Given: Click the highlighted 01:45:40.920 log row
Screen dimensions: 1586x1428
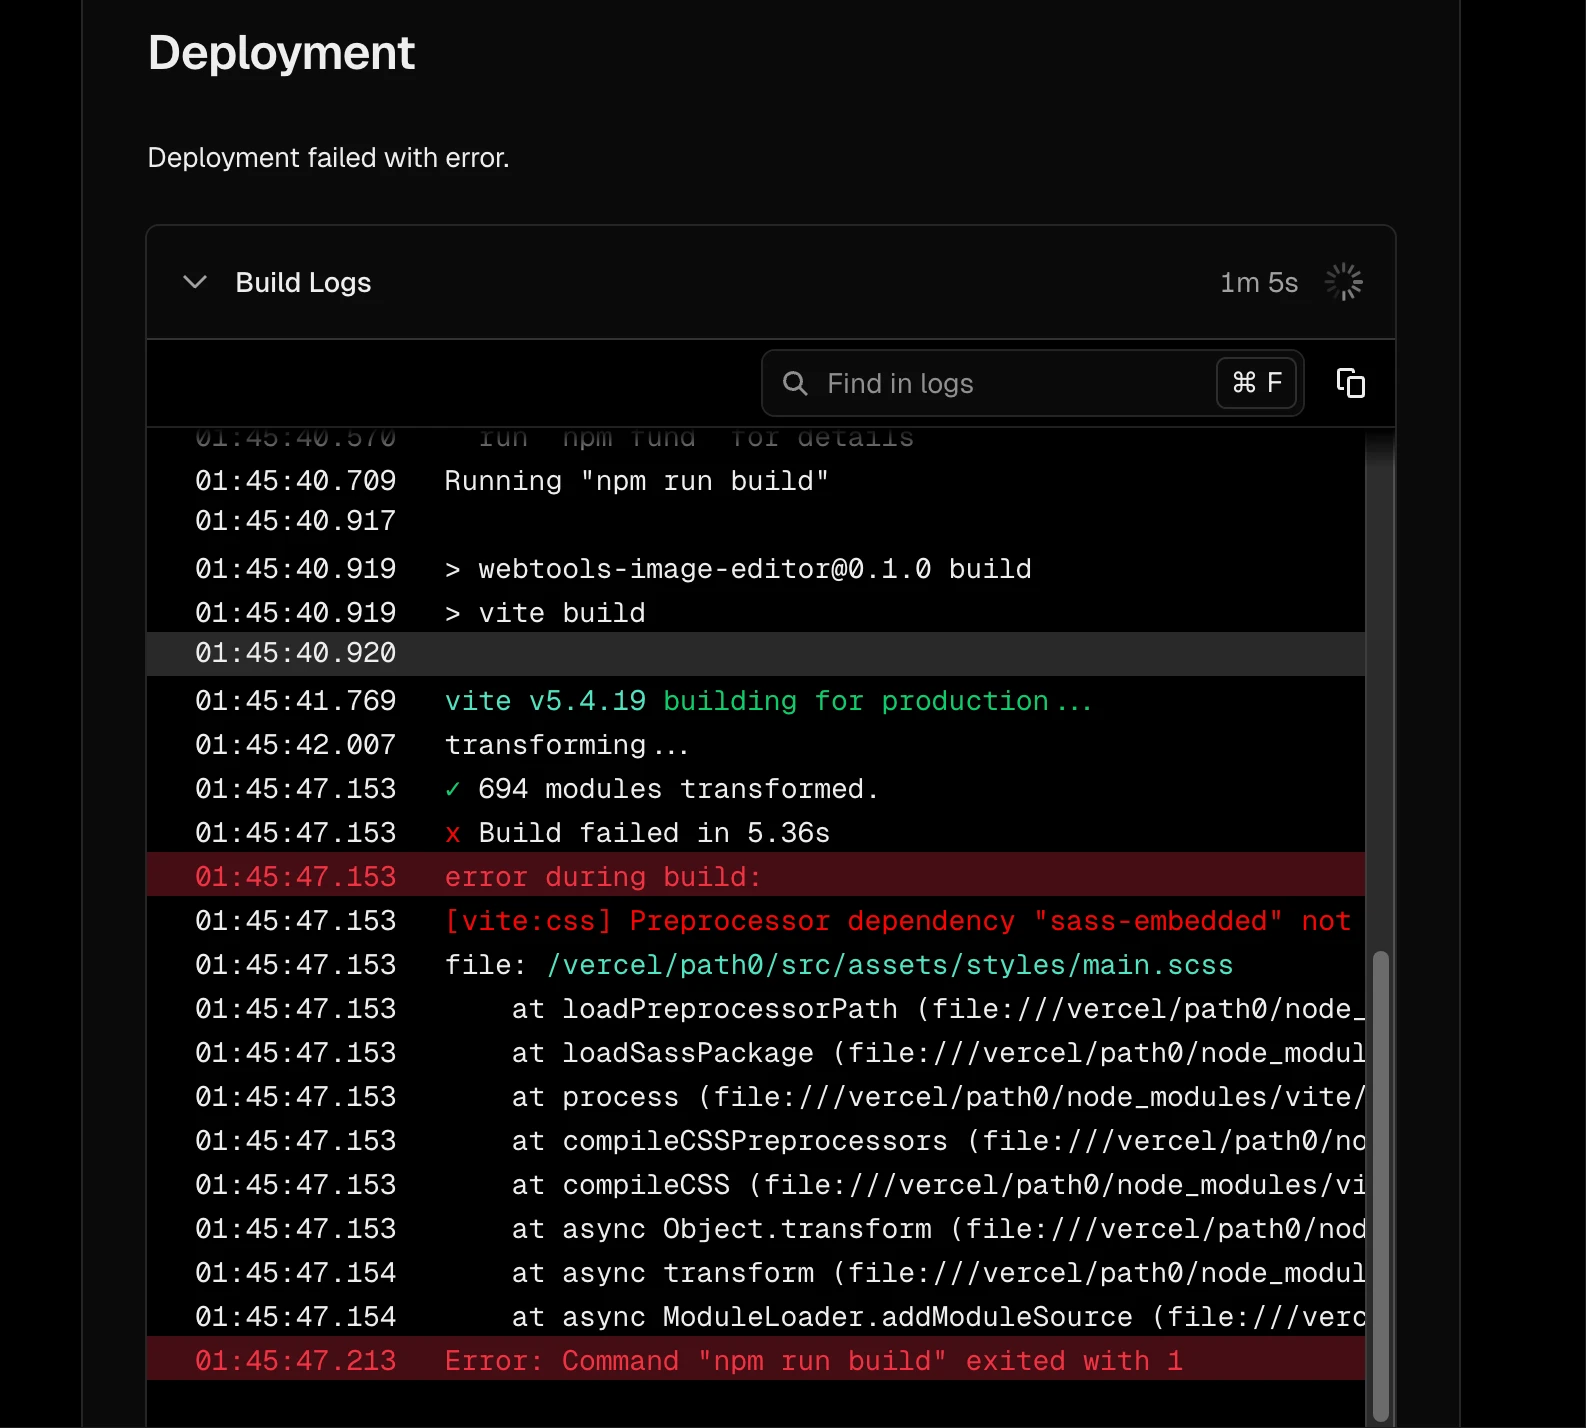Looking at the screenshot, I should click(756, 653).
